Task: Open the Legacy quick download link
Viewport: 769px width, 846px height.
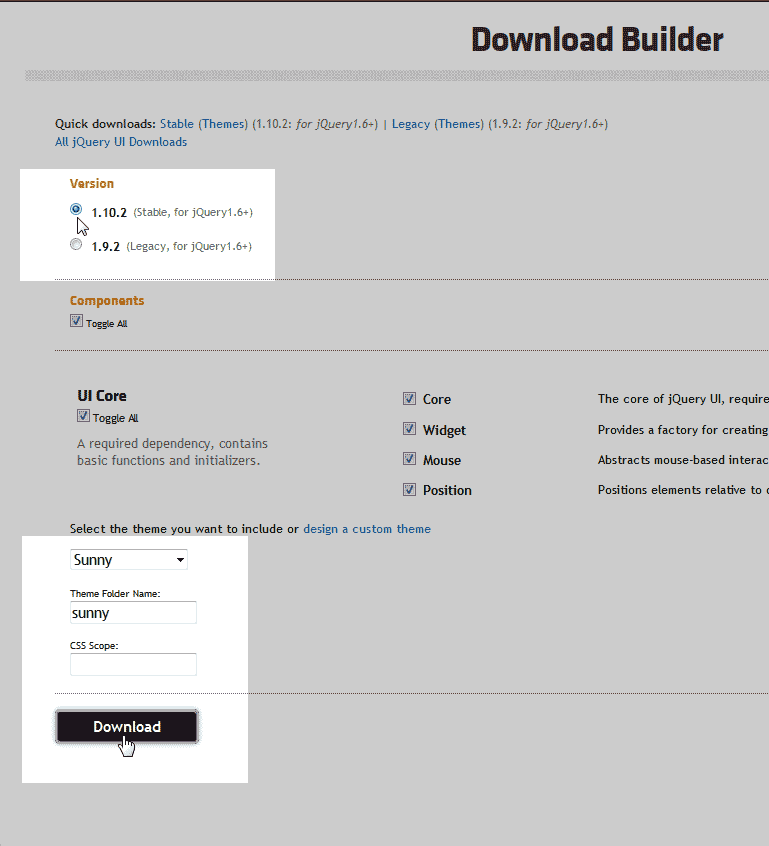Action: (411, 124)
